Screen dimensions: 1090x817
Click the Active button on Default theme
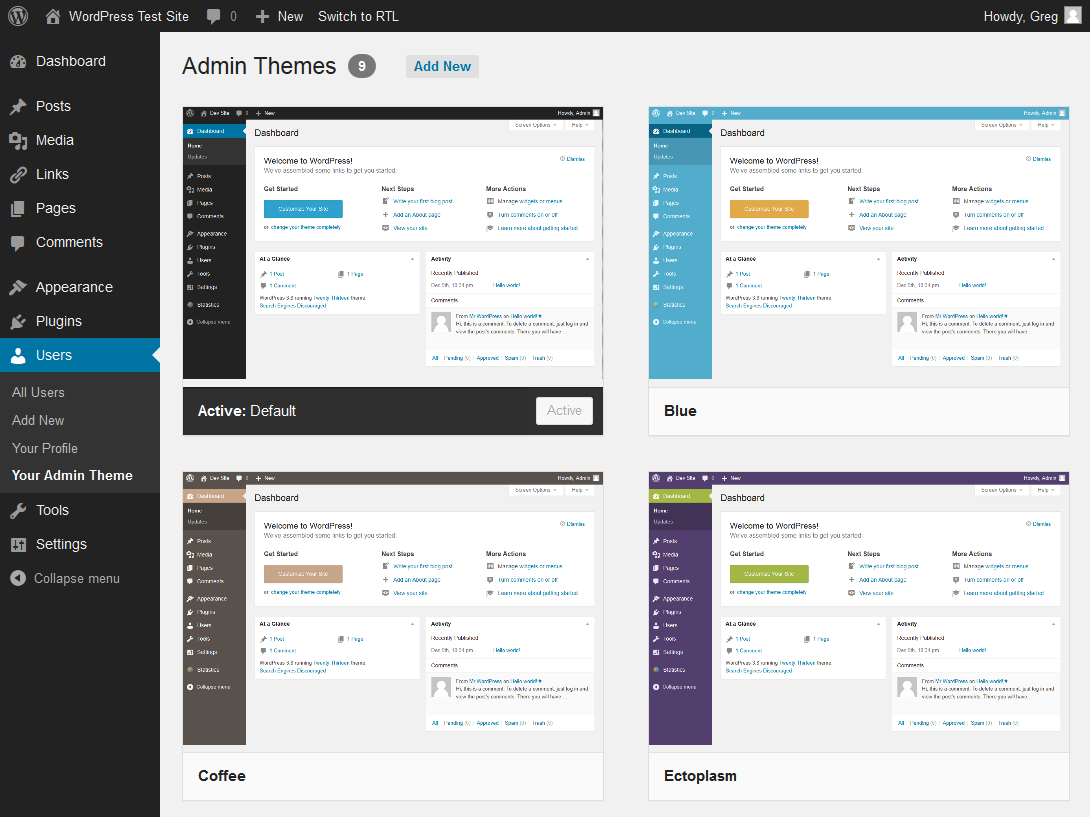(564, 411)
